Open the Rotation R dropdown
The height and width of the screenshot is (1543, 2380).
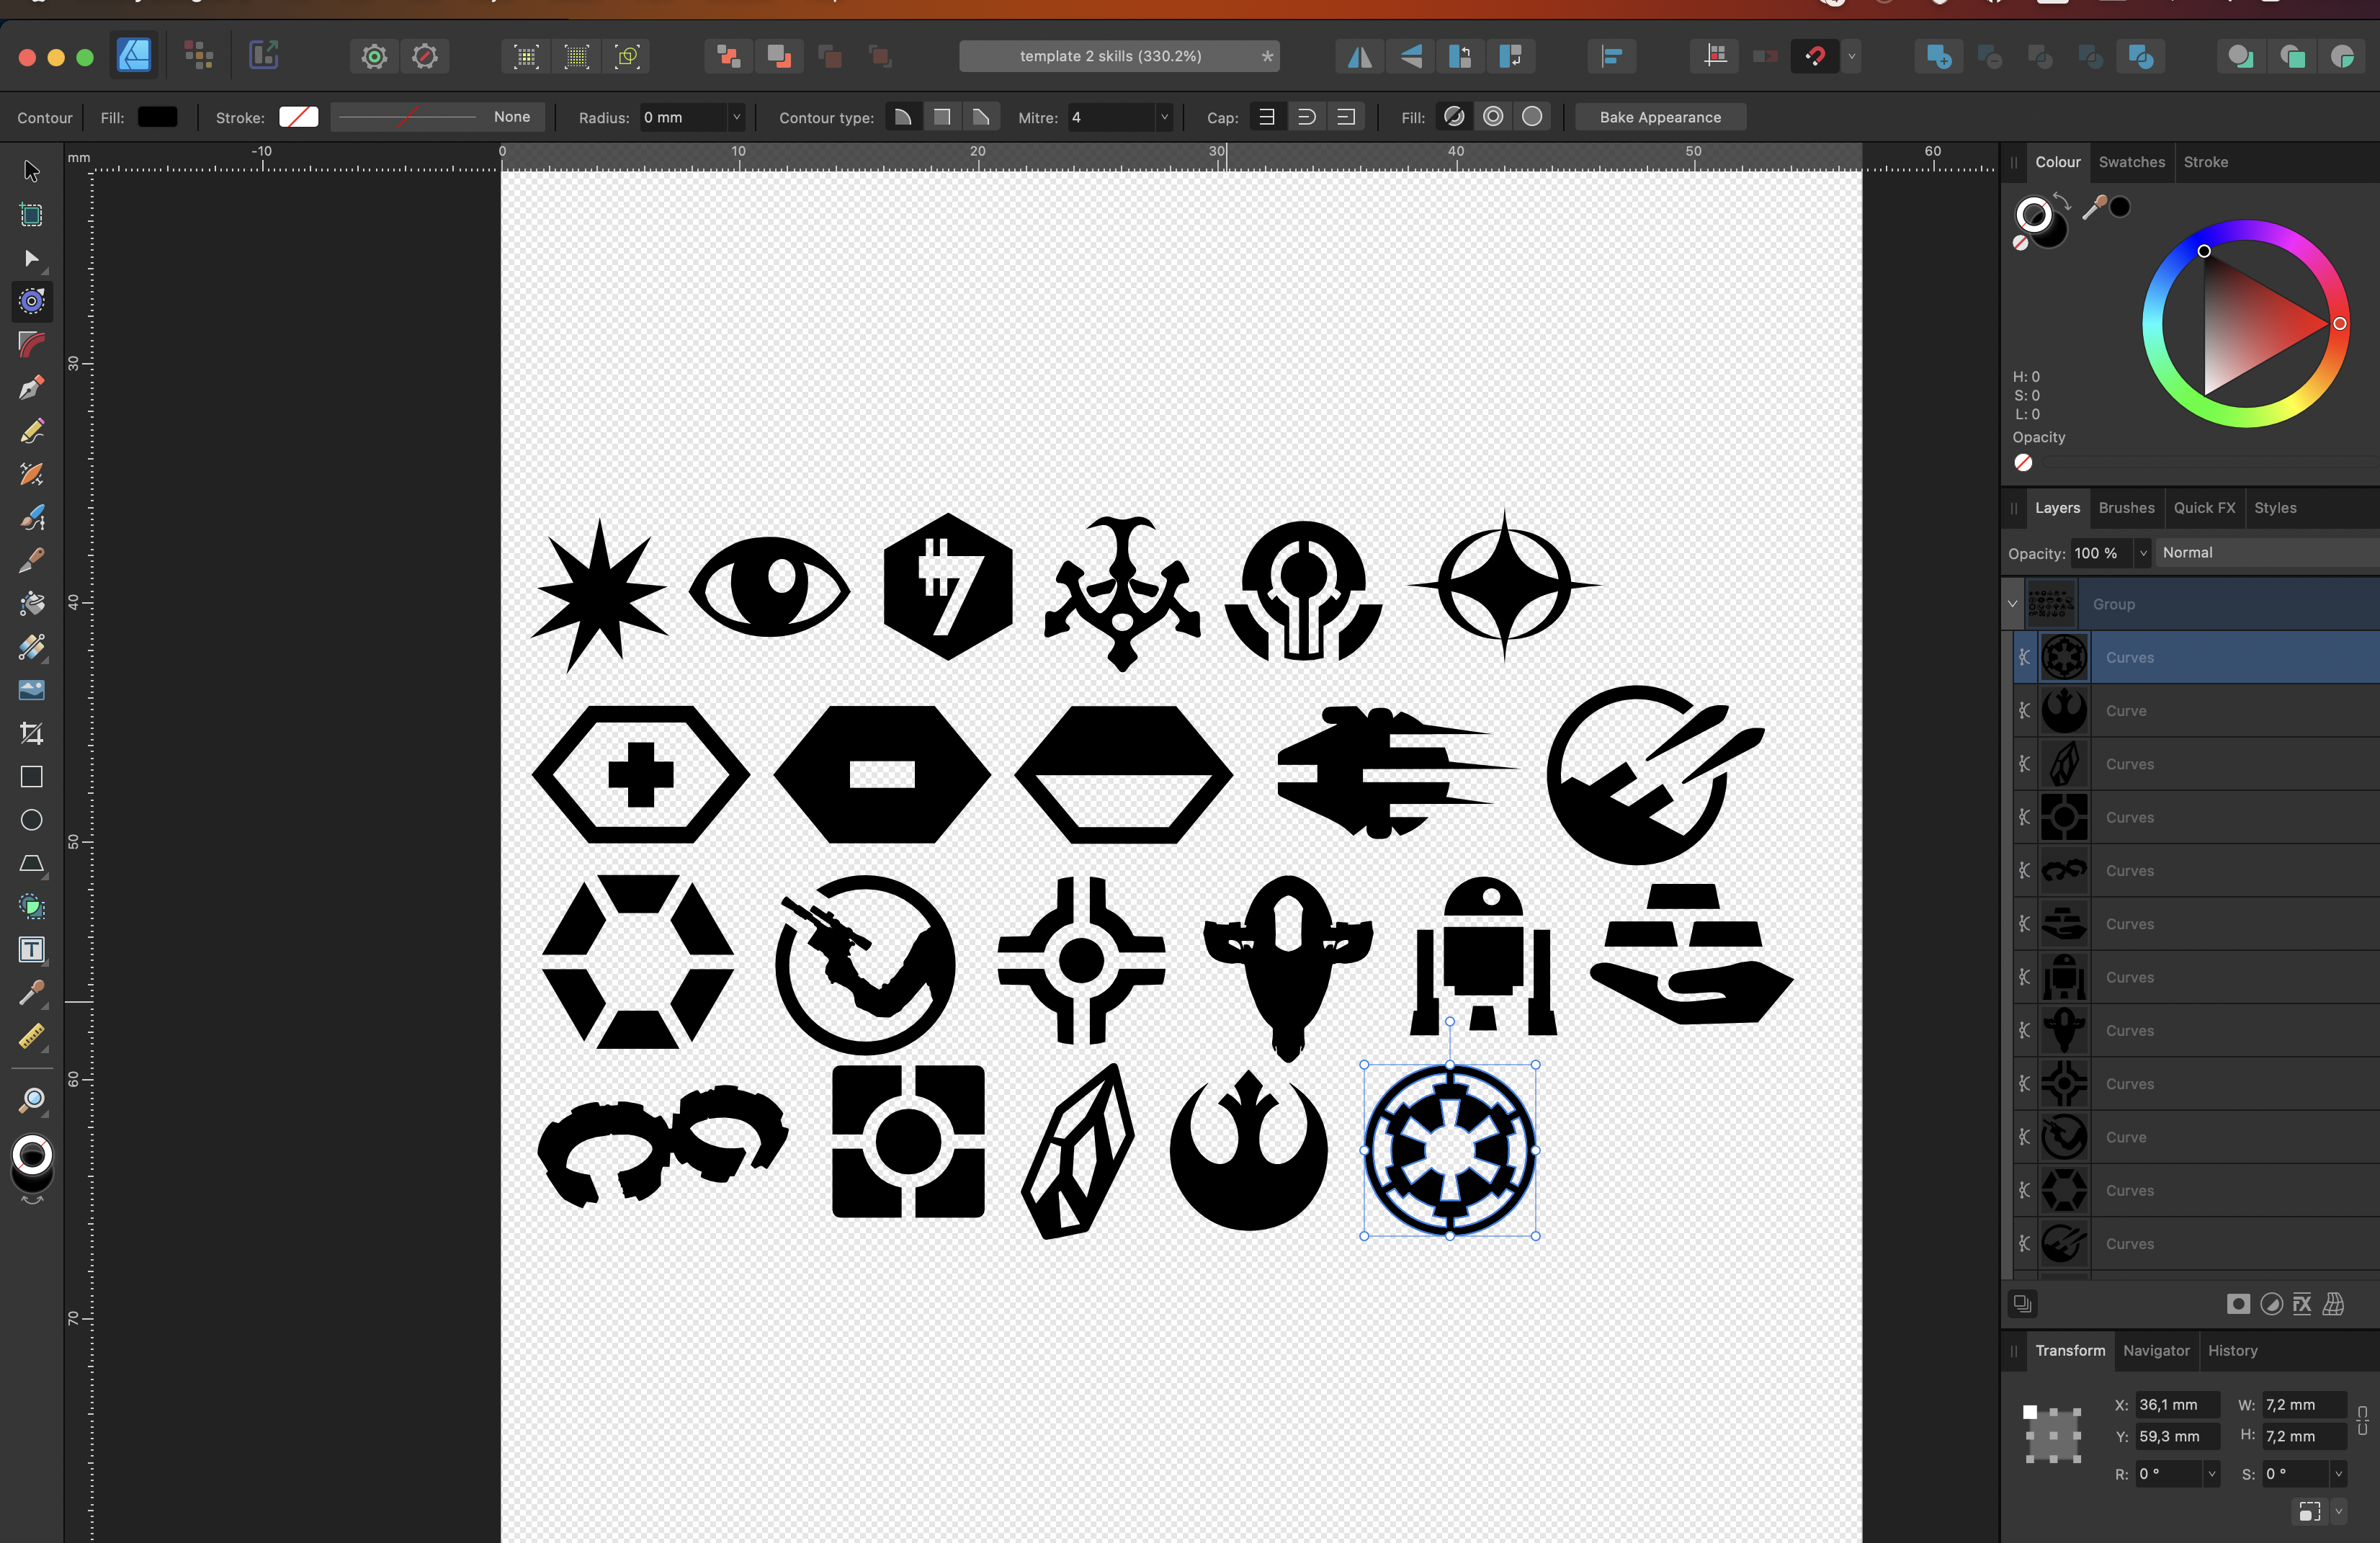pos(2212,1474)
